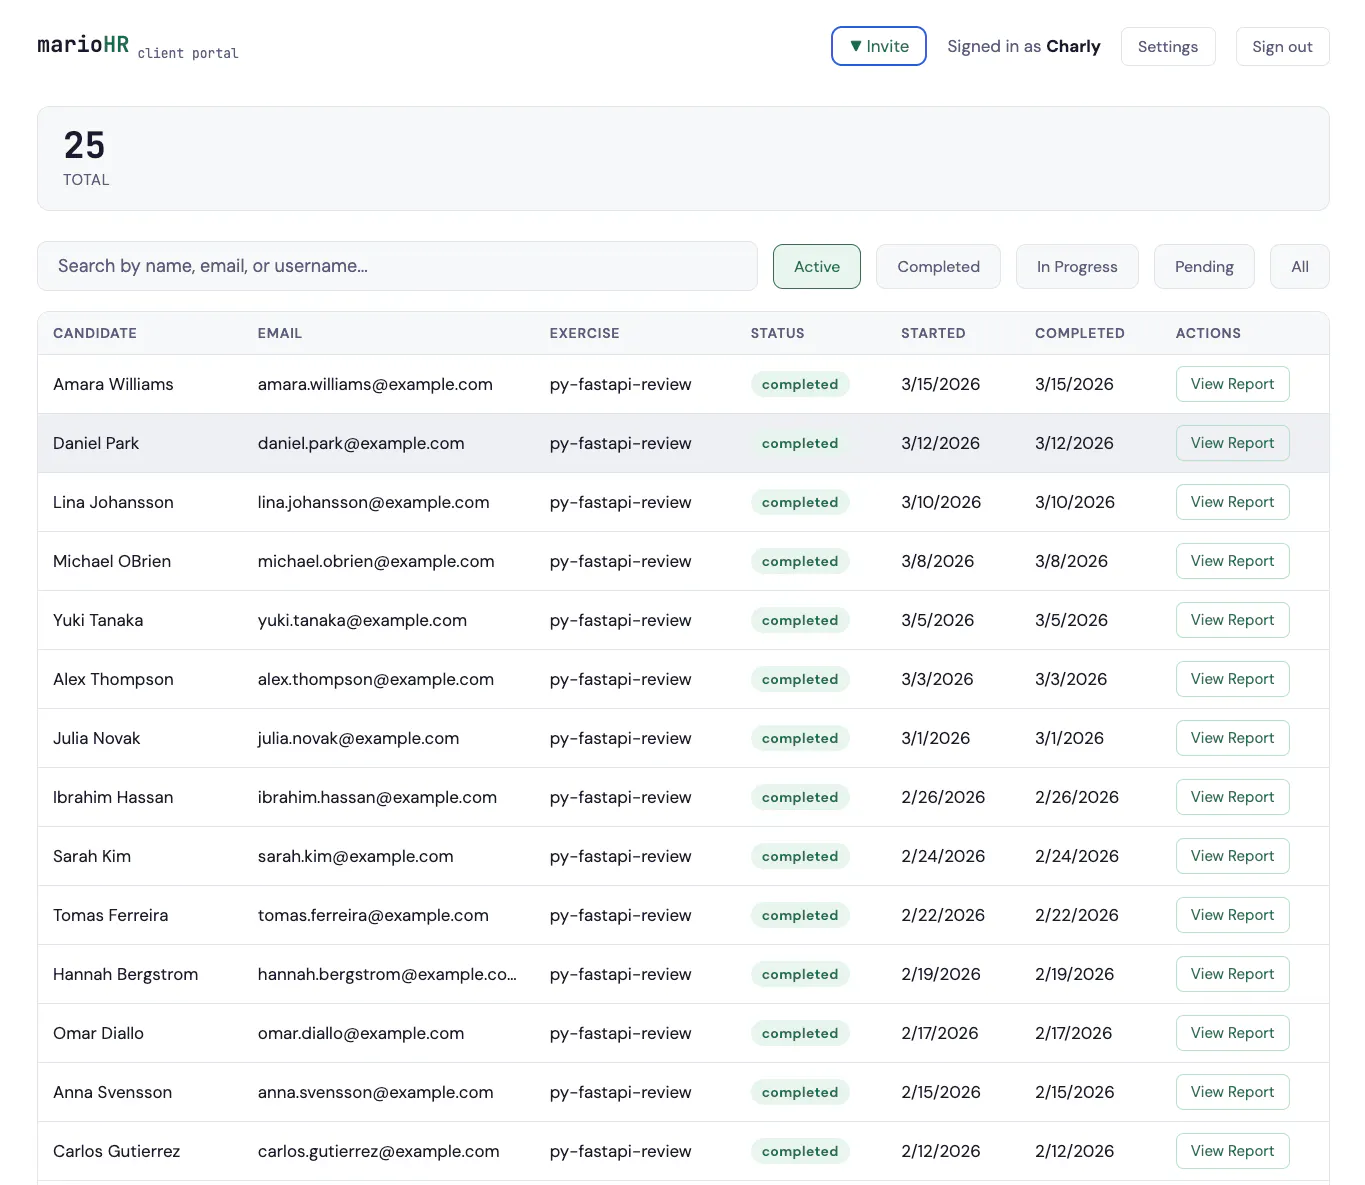Sign out of the portal

click(x=1282, y=47)
